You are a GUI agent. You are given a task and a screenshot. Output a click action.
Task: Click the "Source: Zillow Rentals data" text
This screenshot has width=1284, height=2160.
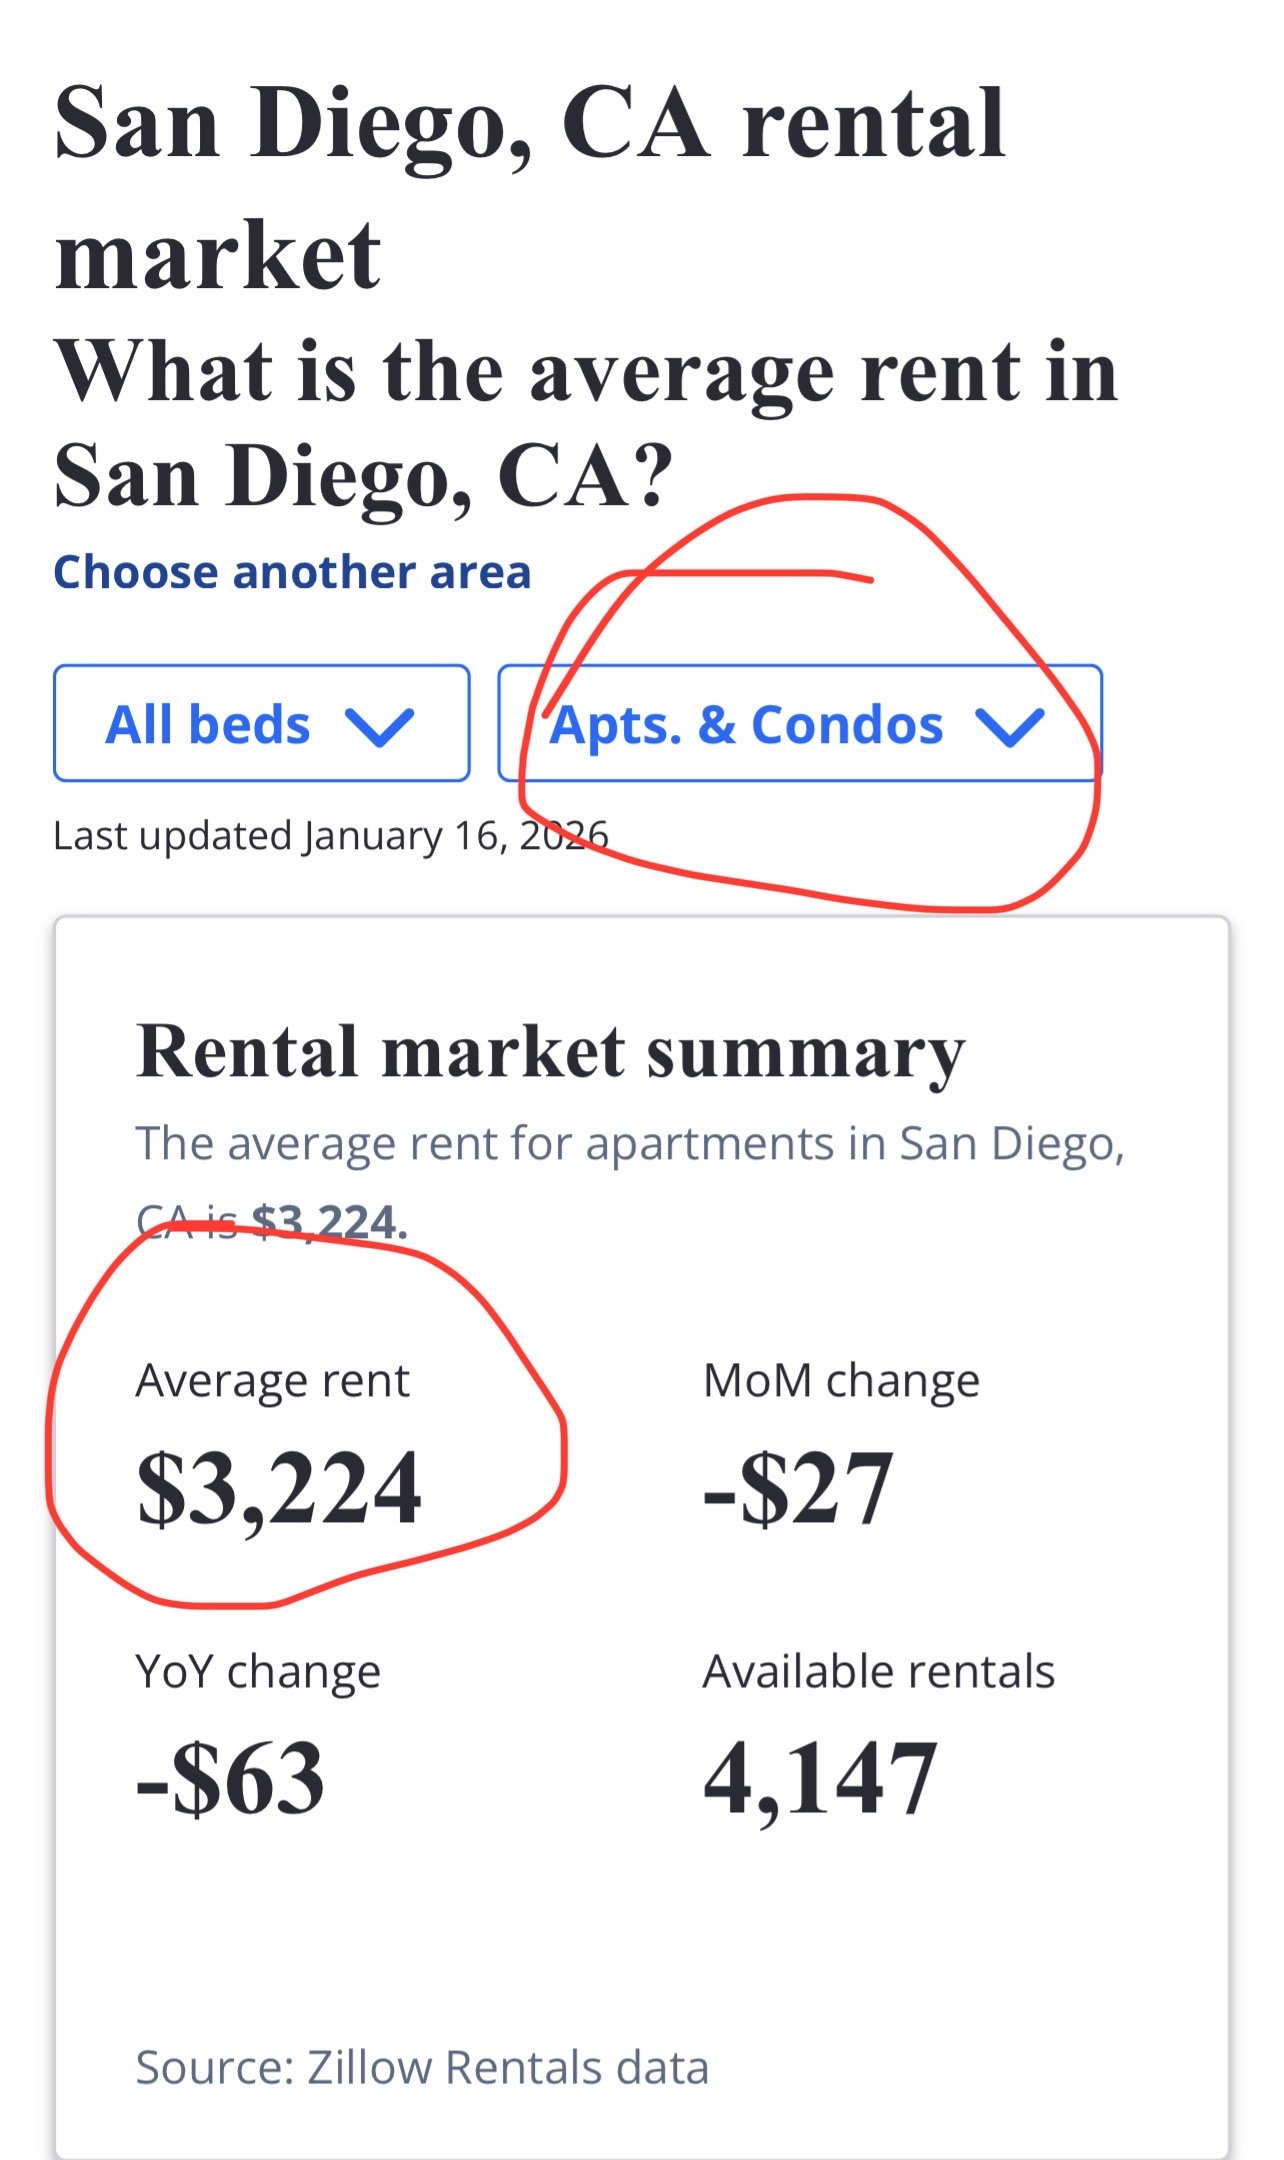pos(422,2068)
